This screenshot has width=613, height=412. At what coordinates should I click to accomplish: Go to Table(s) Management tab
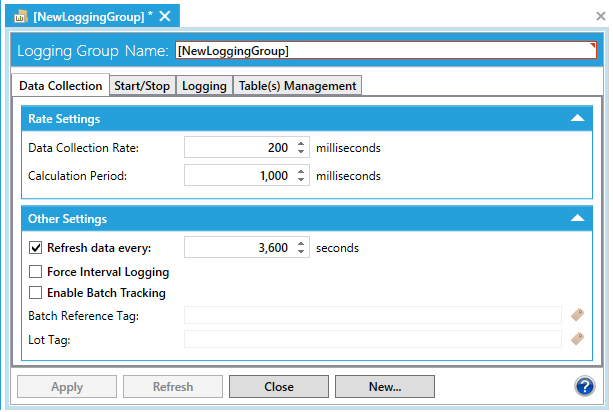pos(297,86)
